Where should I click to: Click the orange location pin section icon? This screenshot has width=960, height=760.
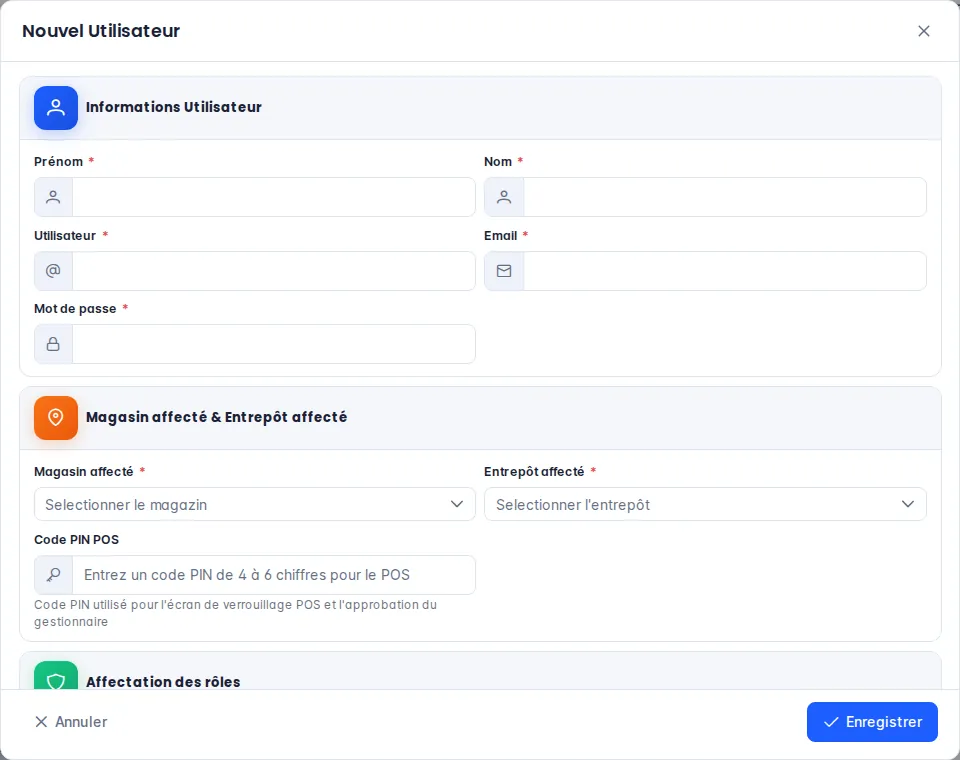(x=56, y=418)
